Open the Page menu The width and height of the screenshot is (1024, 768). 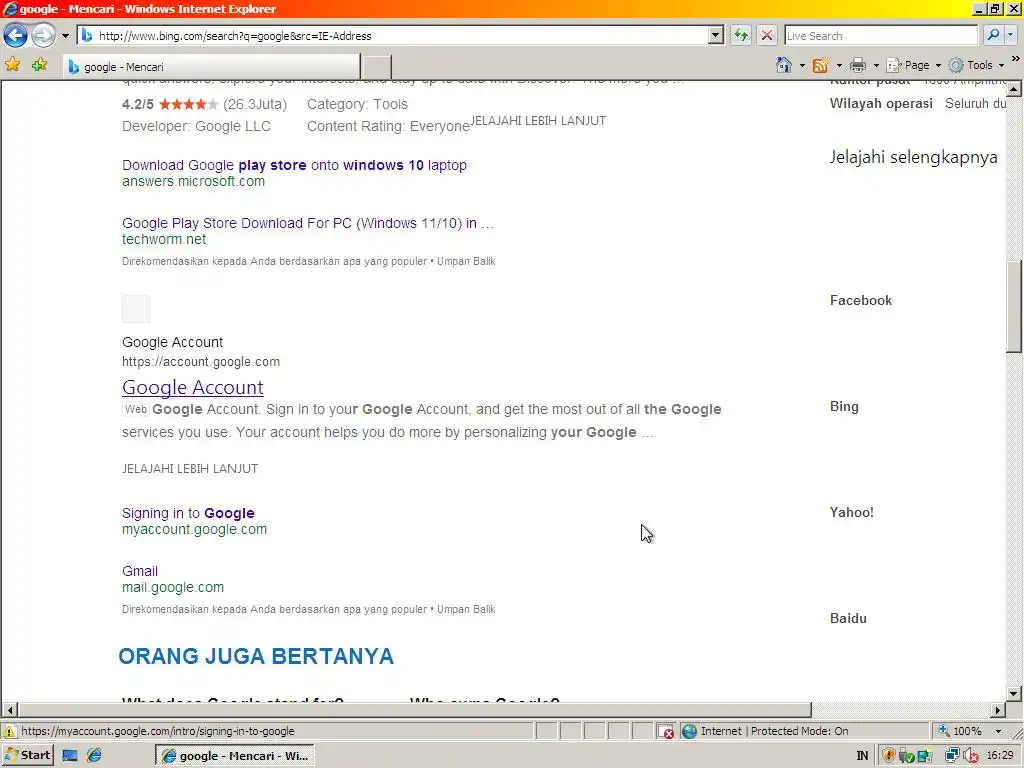(913, 65)
